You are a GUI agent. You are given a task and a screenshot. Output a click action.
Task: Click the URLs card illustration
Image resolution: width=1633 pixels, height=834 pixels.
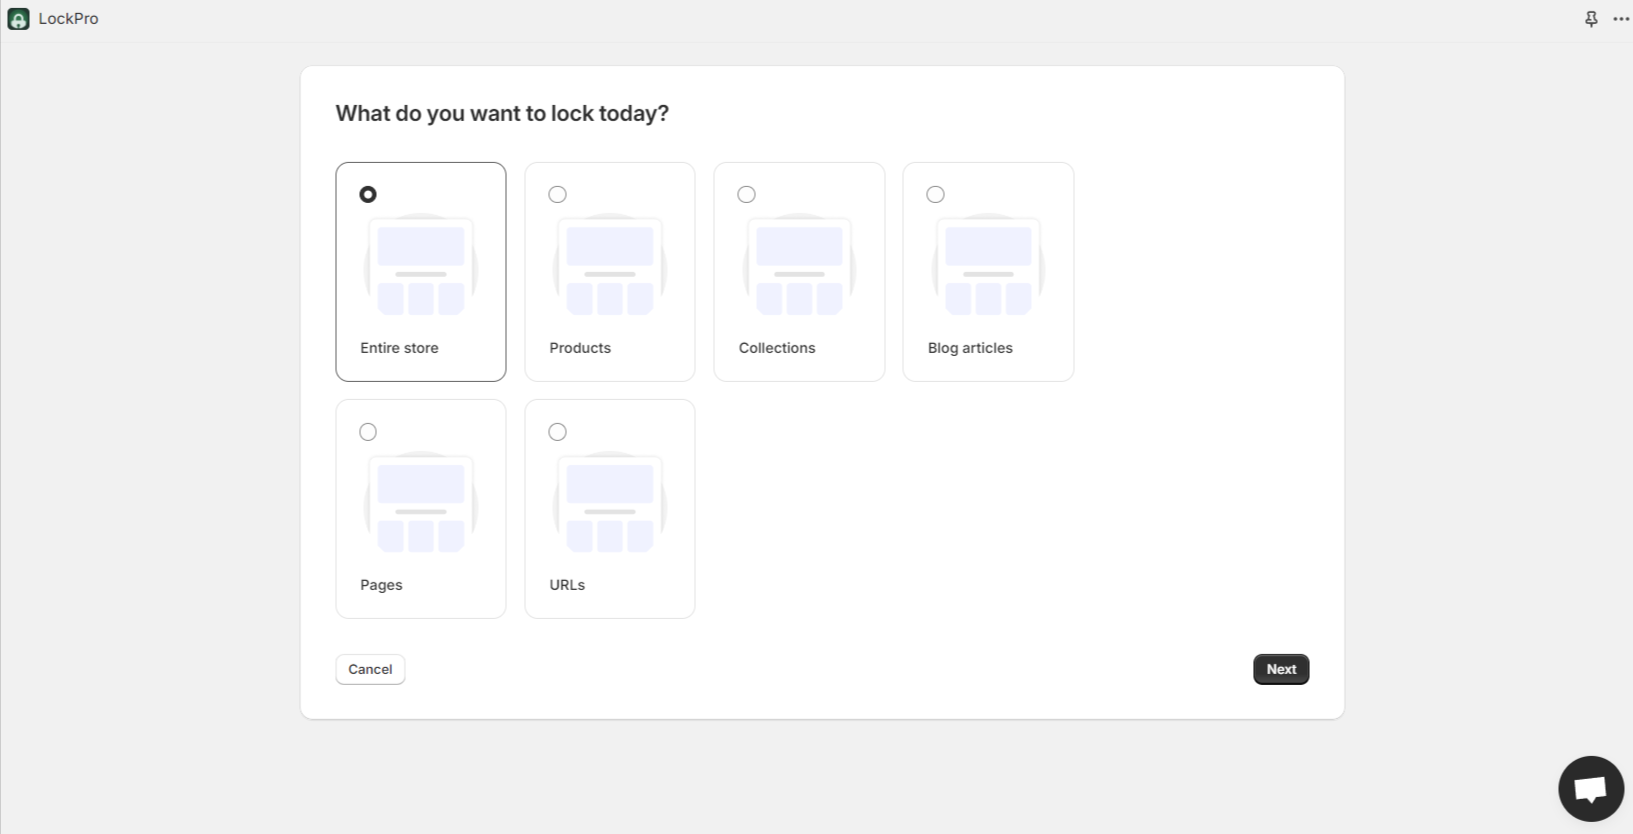coord(609,503)
